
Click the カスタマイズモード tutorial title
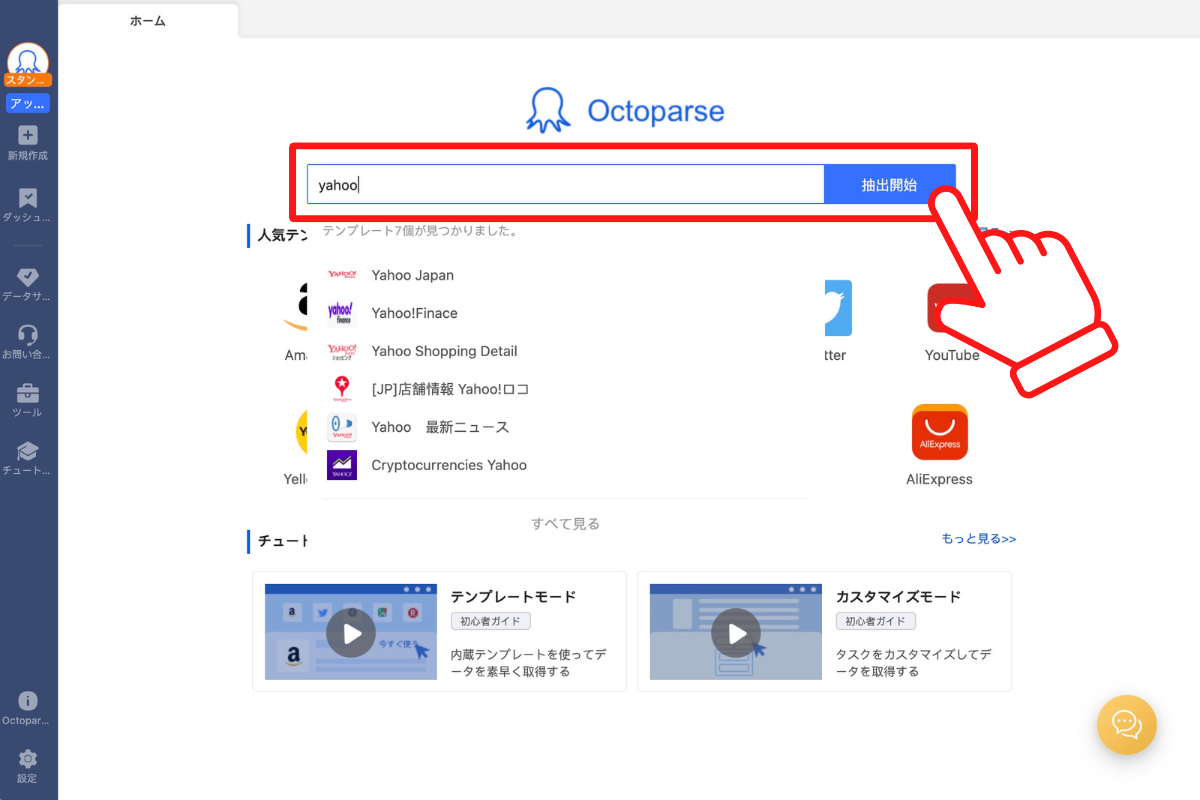click(899, 597)
